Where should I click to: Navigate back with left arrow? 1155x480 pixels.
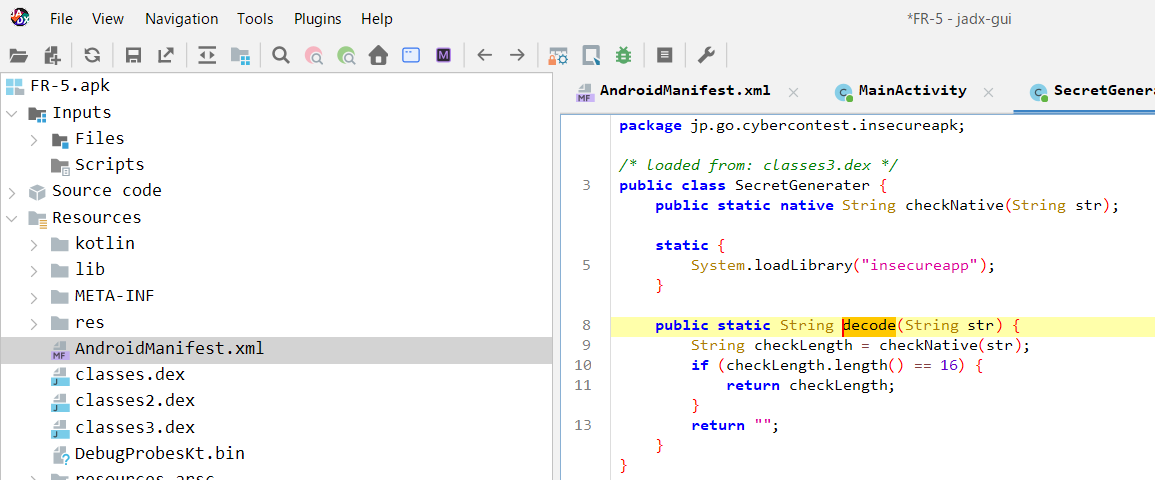[484, 54]
